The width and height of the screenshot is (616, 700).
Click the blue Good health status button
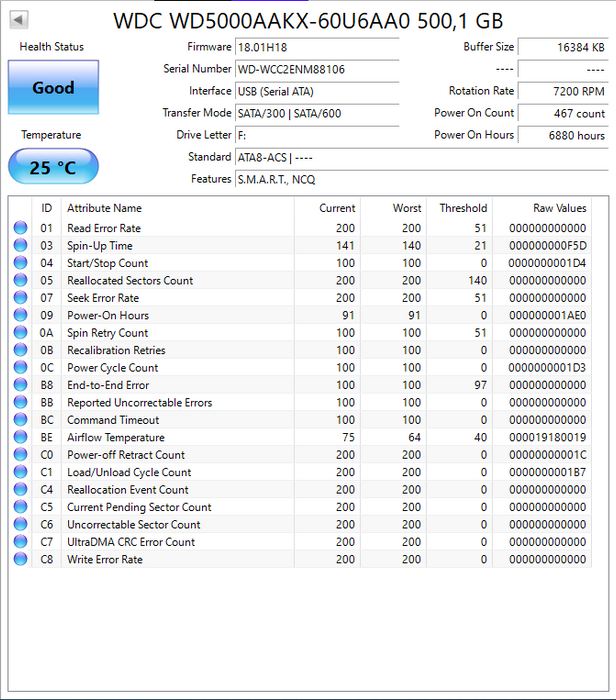pos(53,87)
